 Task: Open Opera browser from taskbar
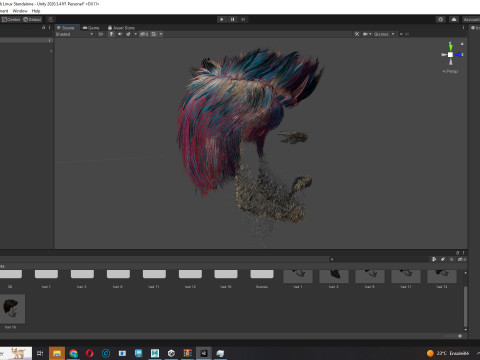89,353
